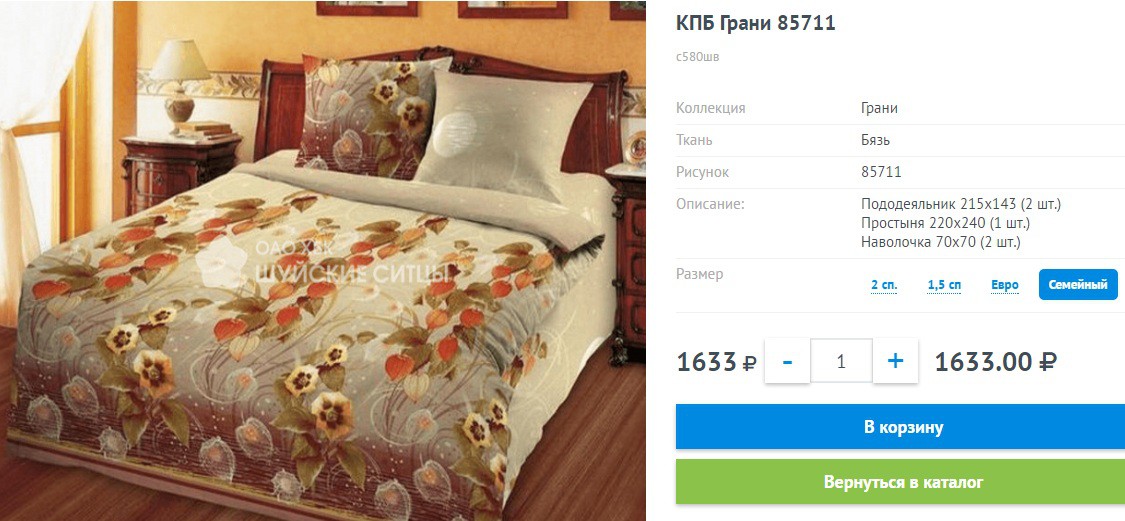Open the Грани collection value
This screenshot has height=521, width=1125.
(x=880, y=108)
